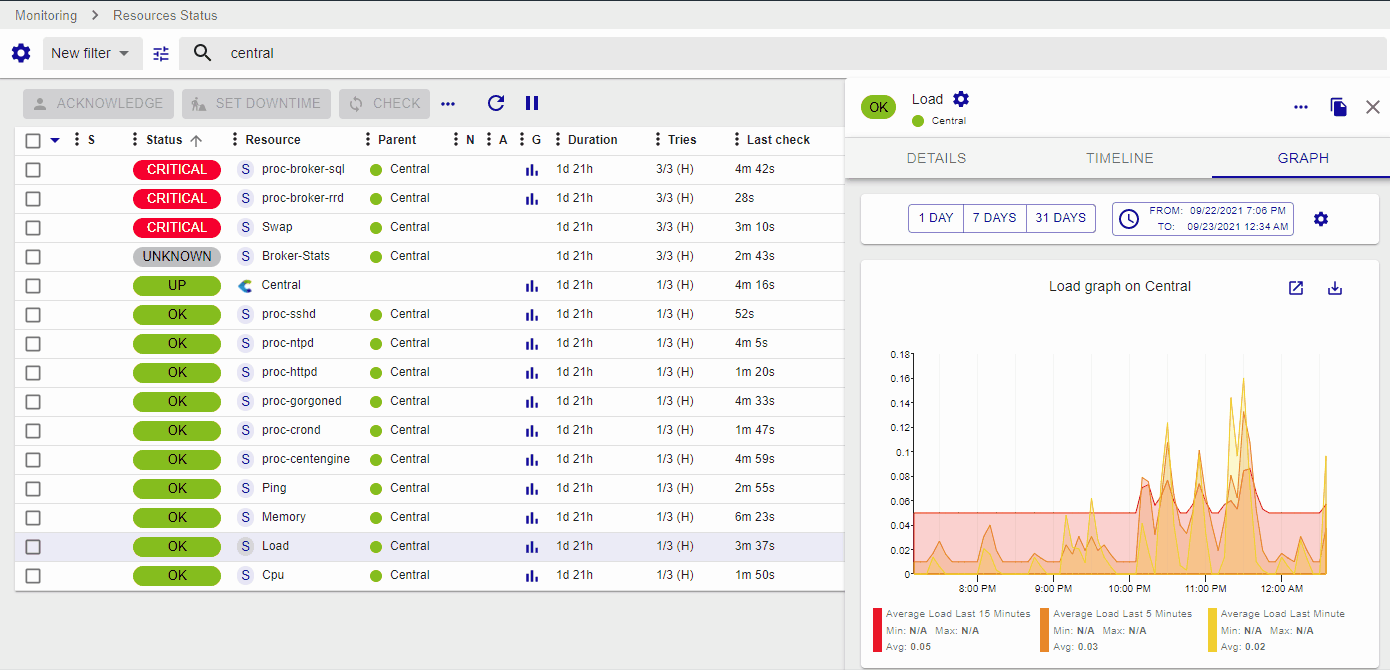Switch to the TIMELINE tab
This screenshot has width=1390, height=670.
pyautogui.click(x=1120, y=158)
